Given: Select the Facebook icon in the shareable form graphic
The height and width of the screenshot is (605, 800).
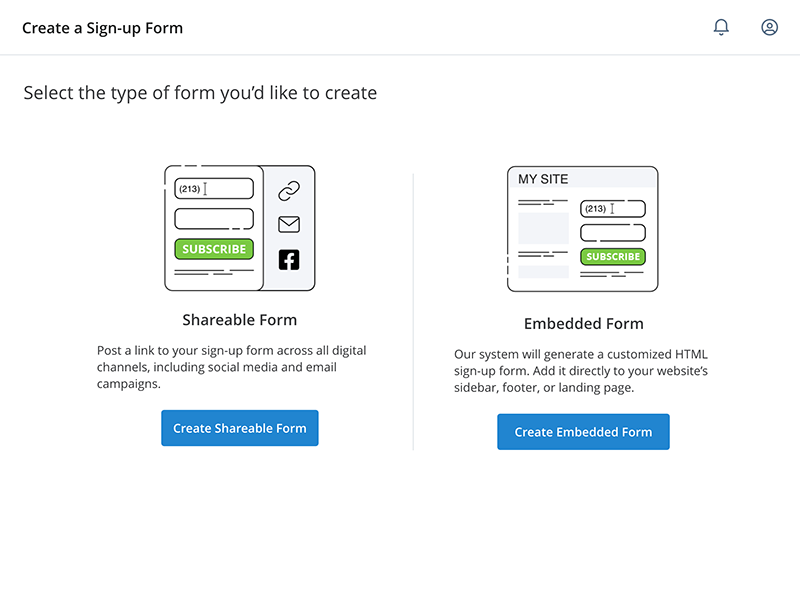Looking at the screenshot, I should (x=289, y=259).
